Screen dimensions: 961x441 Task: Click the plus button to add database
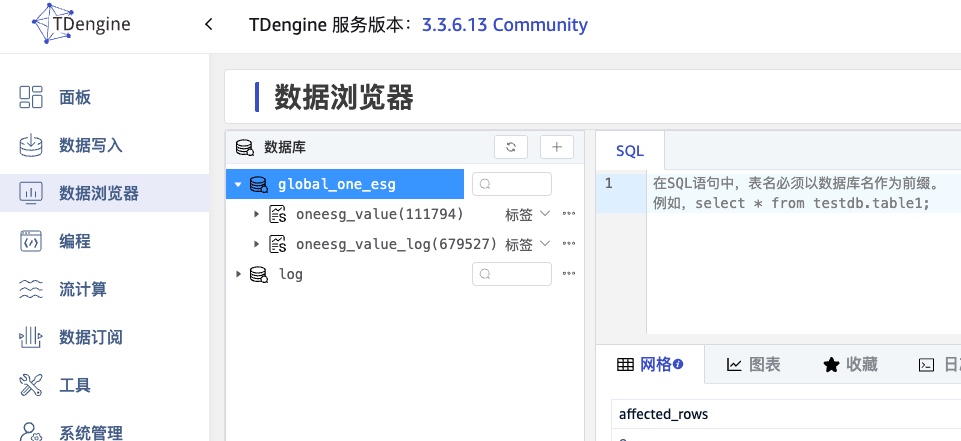click(x=557, y=147)
